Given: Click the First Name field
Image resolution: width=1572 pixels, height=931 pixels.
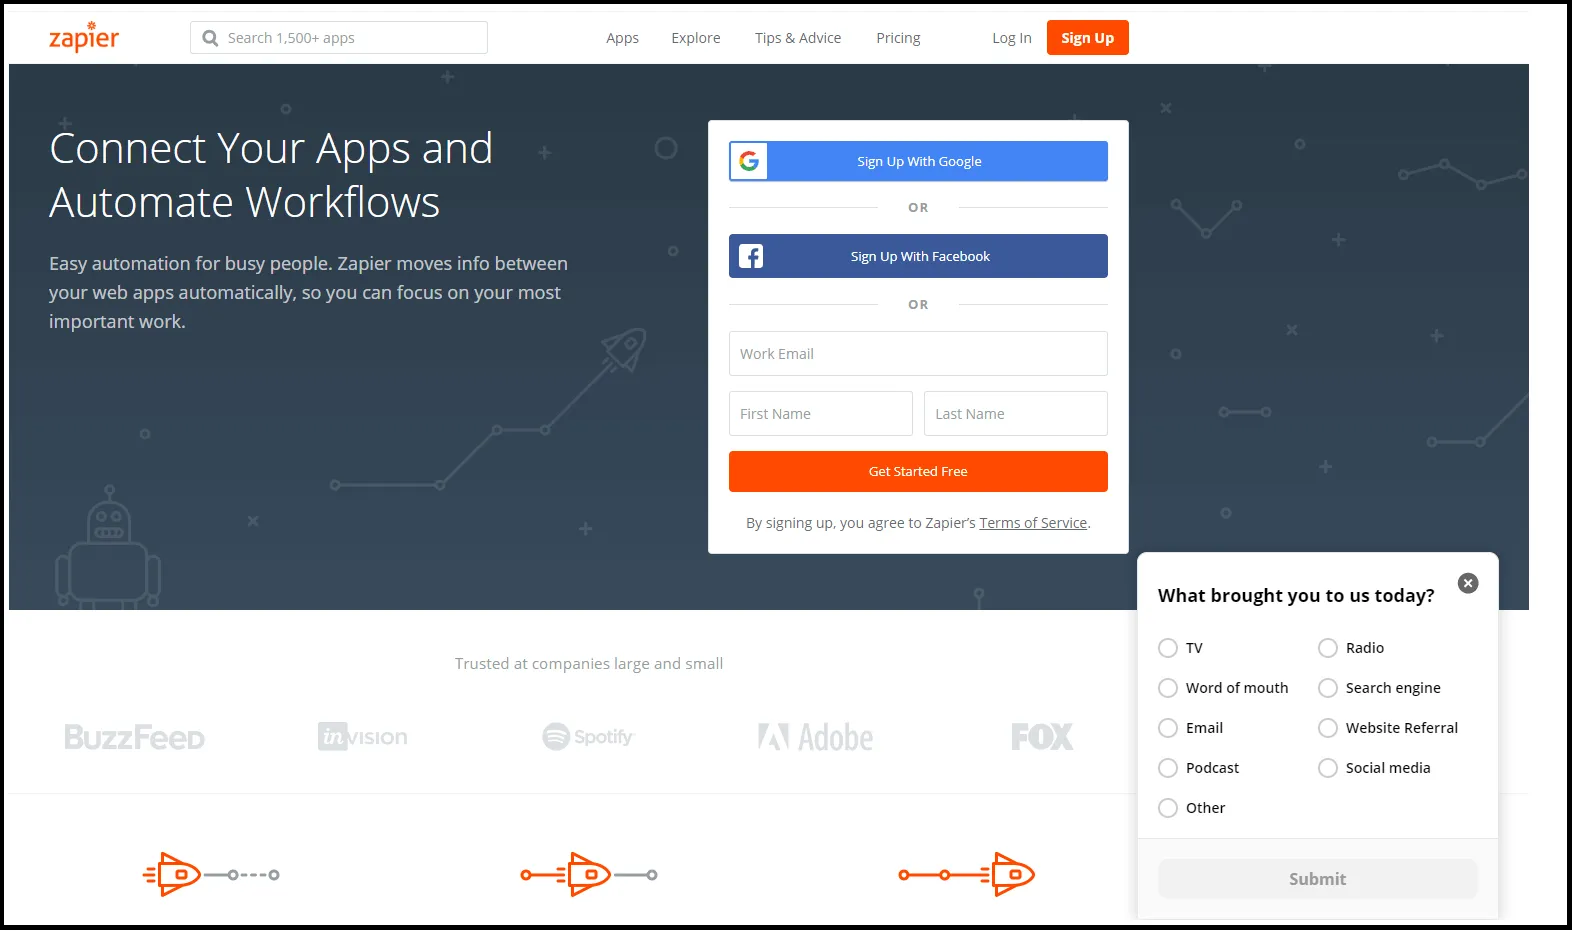Looking at the screenshot, I should click(x=821, y=414).
